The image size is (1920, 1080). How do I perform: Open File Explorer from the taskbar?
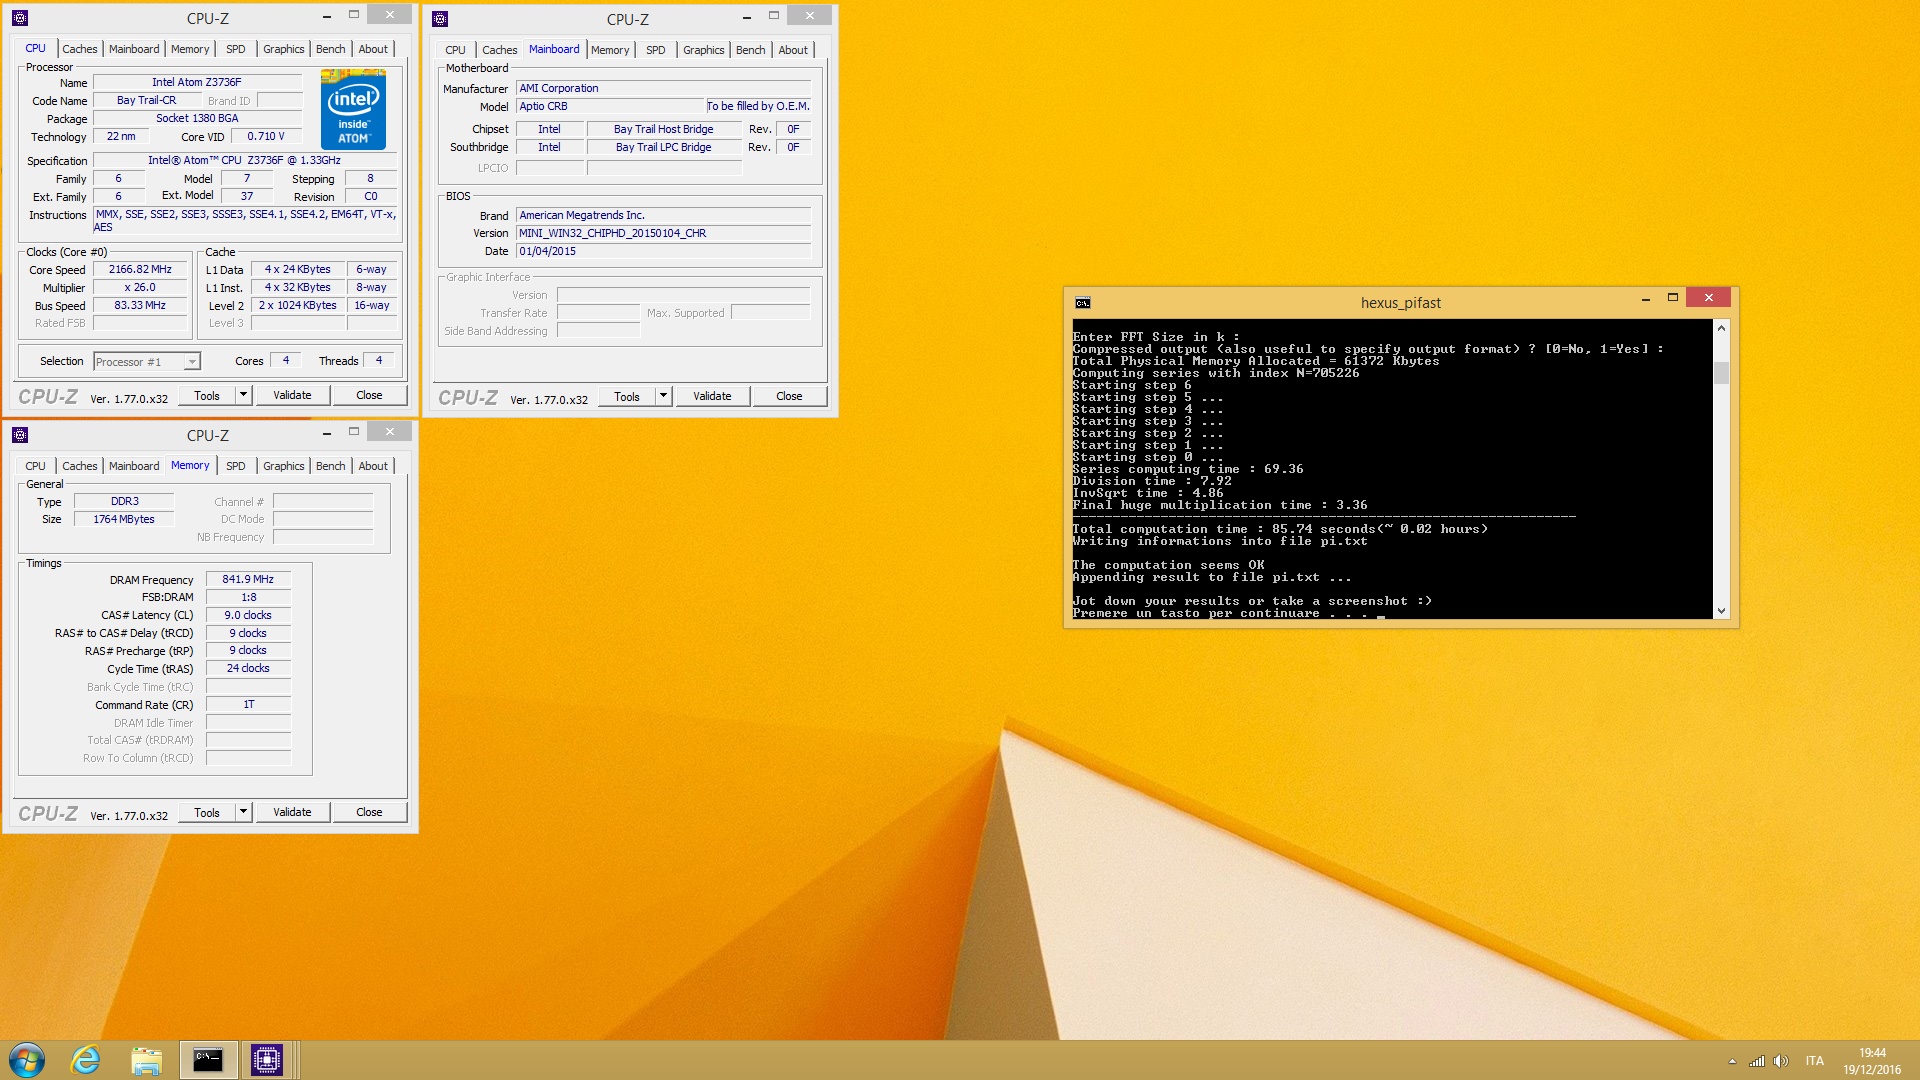[x=146, y=1060]
